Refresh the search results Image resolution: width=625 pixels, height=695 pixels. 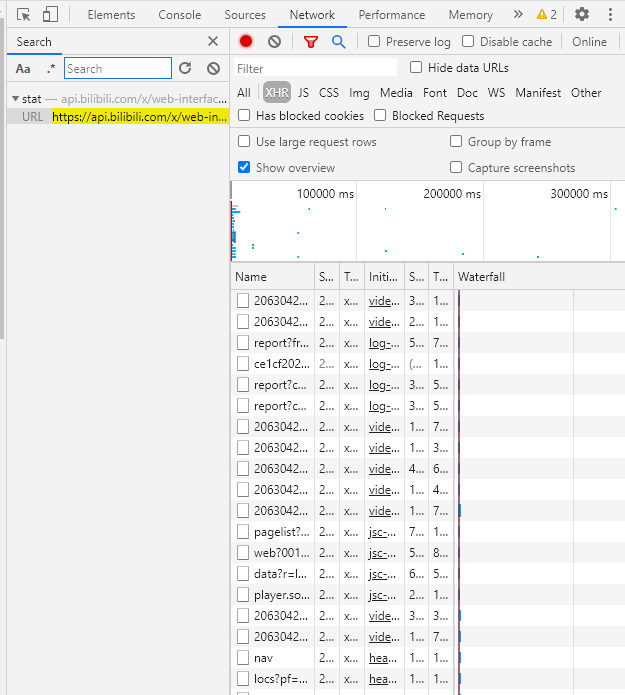(185, 68)
